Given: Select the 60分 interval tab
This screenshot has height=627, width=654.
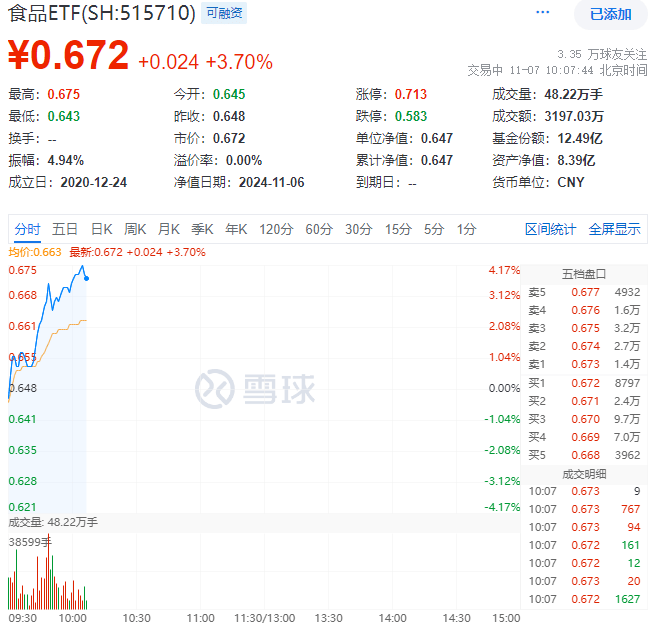Looking at the screenshot, I should 319,229.
